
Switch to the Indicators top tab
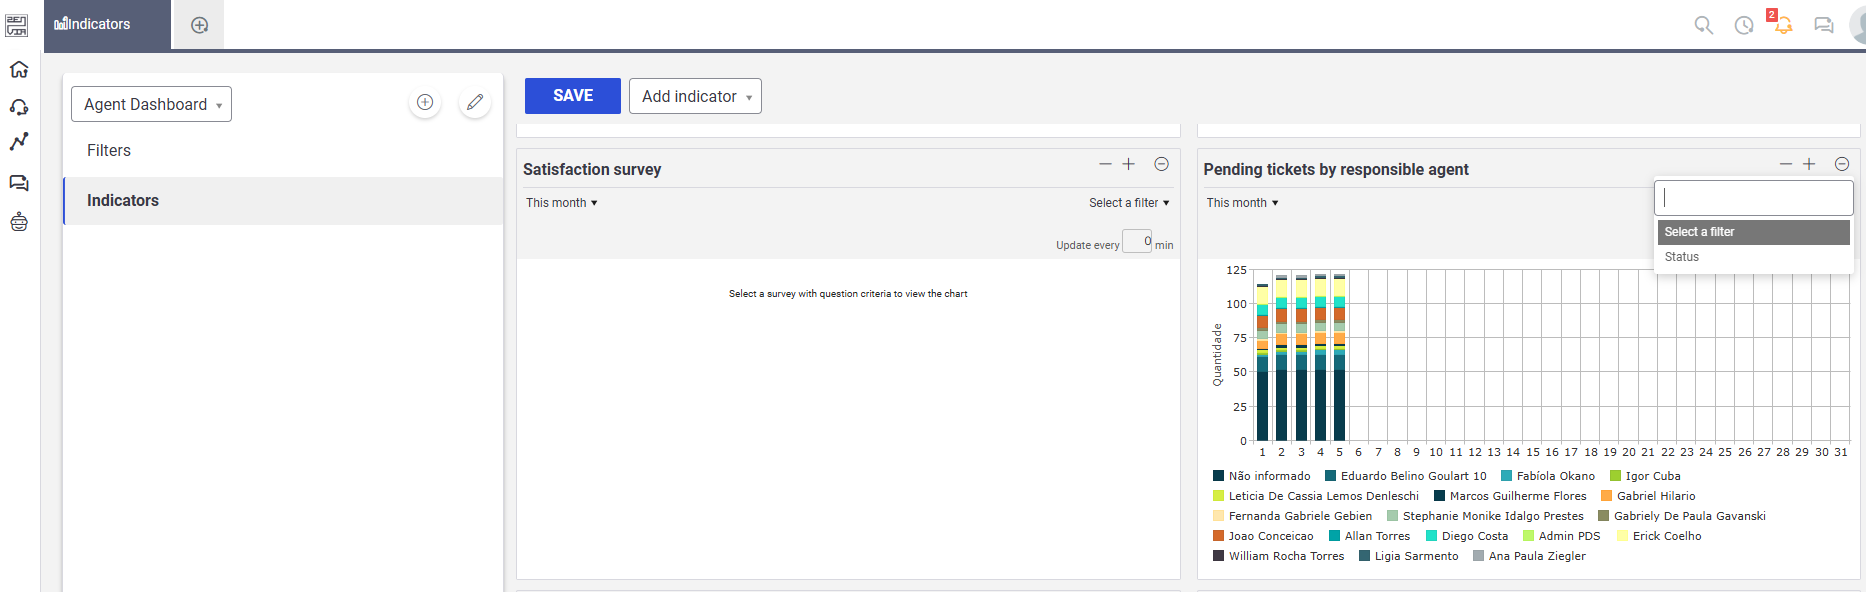tap(107, 25)
